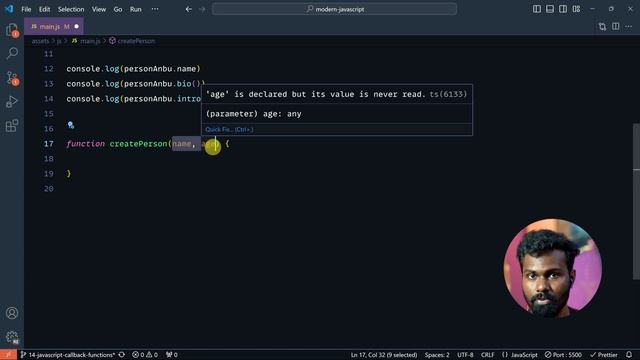The image size is (640, 360).
Task: Open the Extensions view
Action: 12,125
